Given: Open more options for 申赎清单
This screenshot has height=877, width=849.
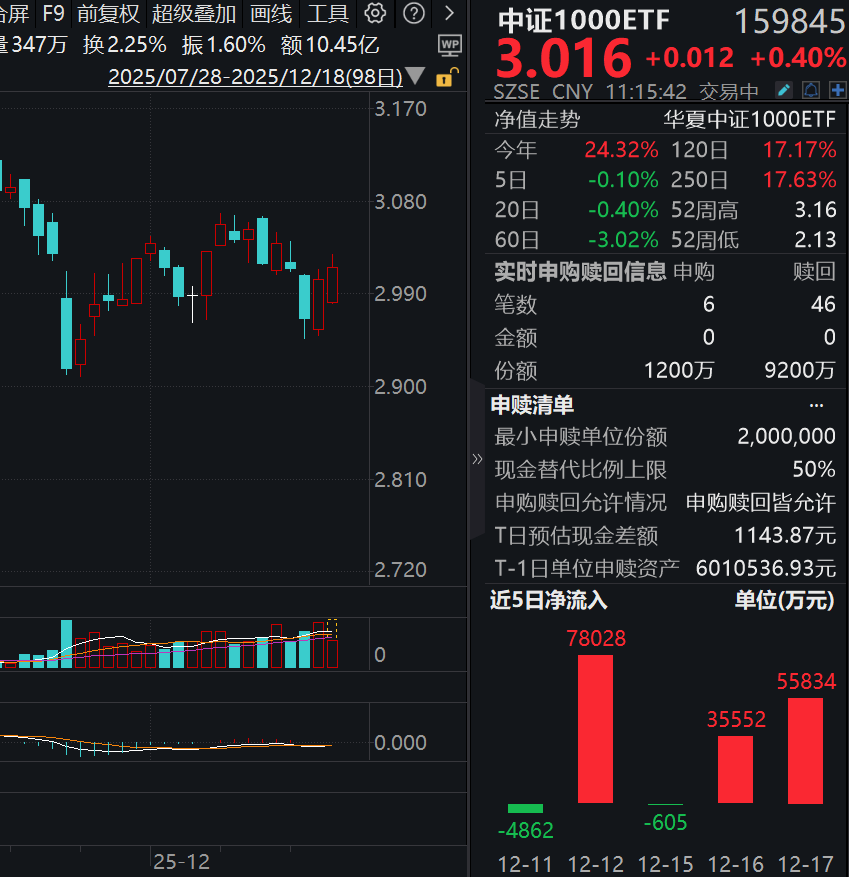Looking at the screenshot, I should point(816,405).
